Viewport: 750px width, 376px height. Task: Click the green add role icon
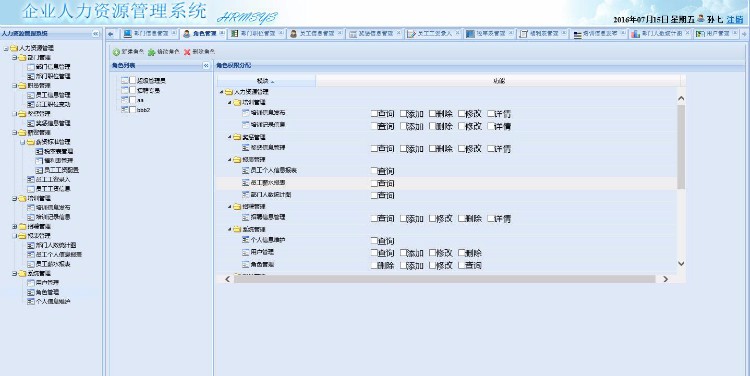click(116, 52)
